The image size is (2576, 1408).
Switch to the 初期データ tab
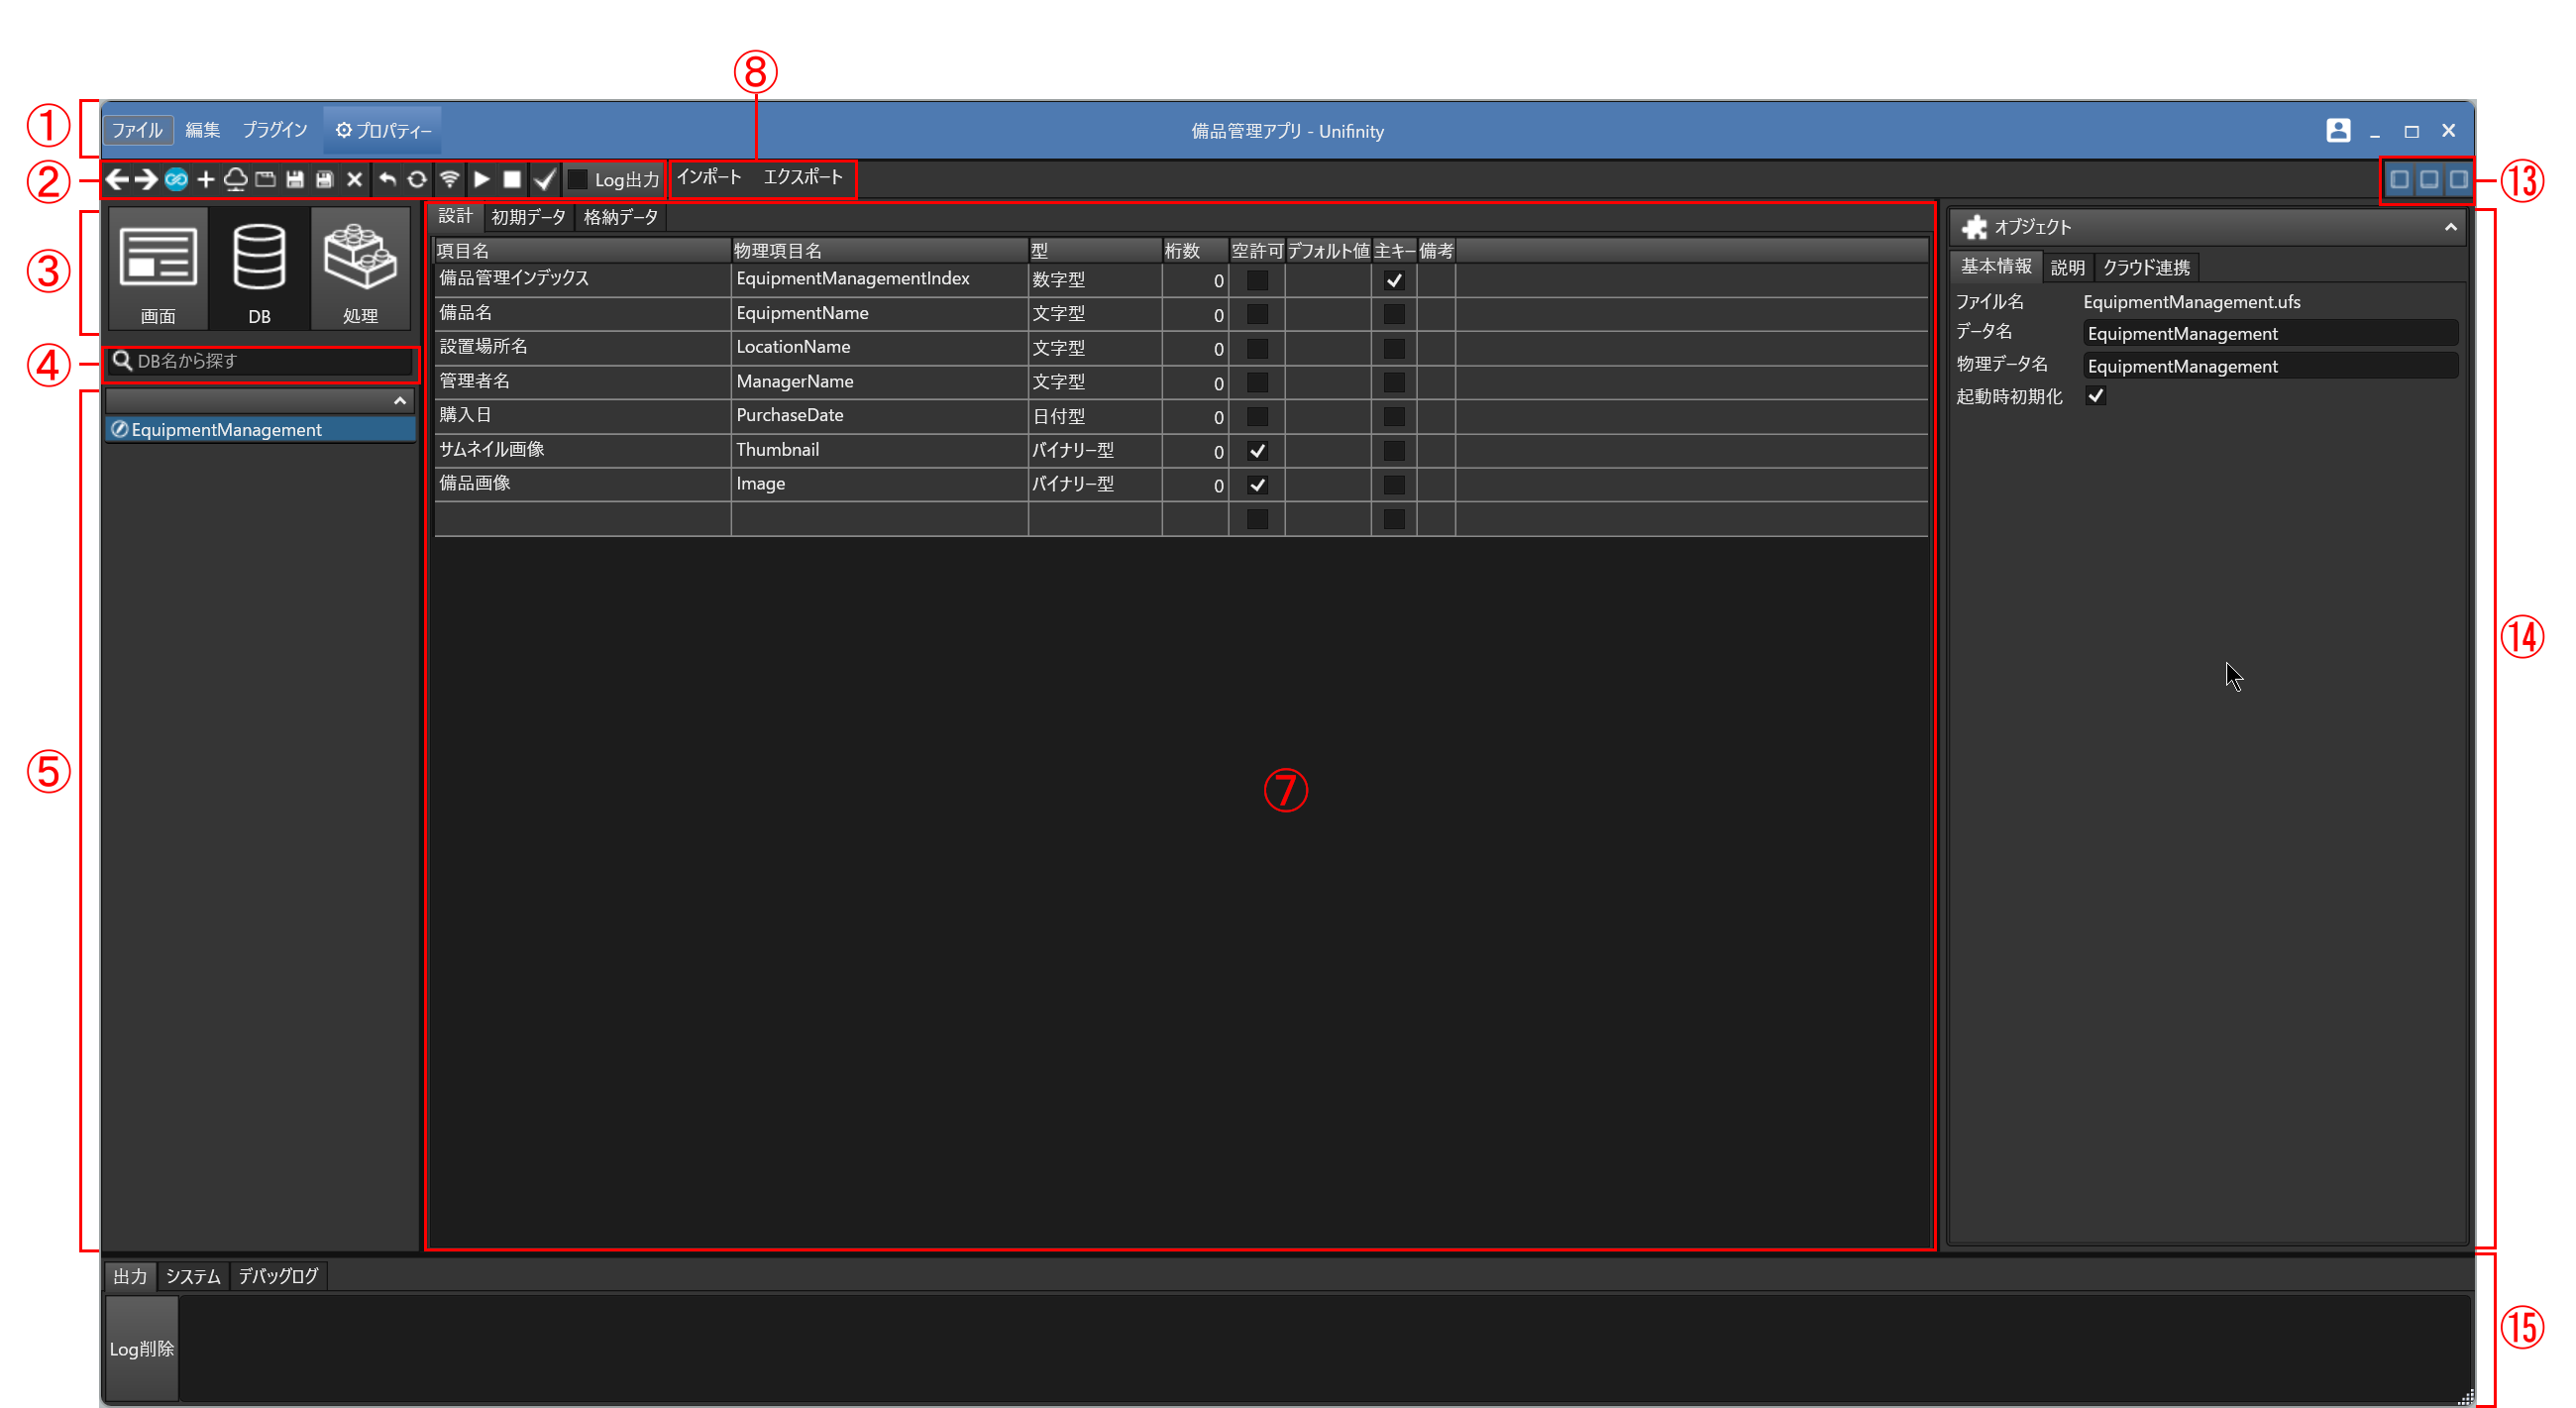point(528,217)
